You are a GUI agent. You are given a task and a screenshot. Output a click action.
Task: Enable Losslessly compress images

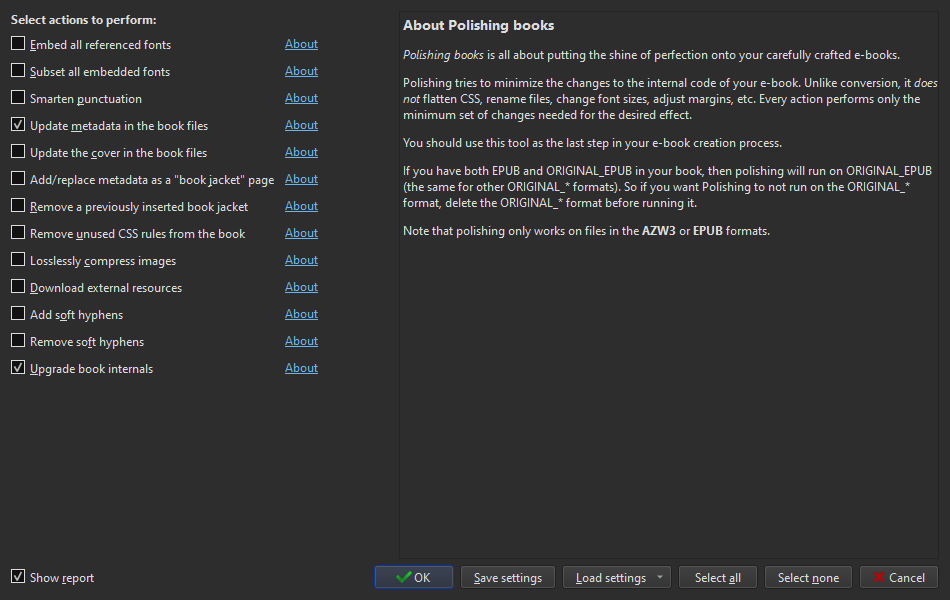point(16,260)
